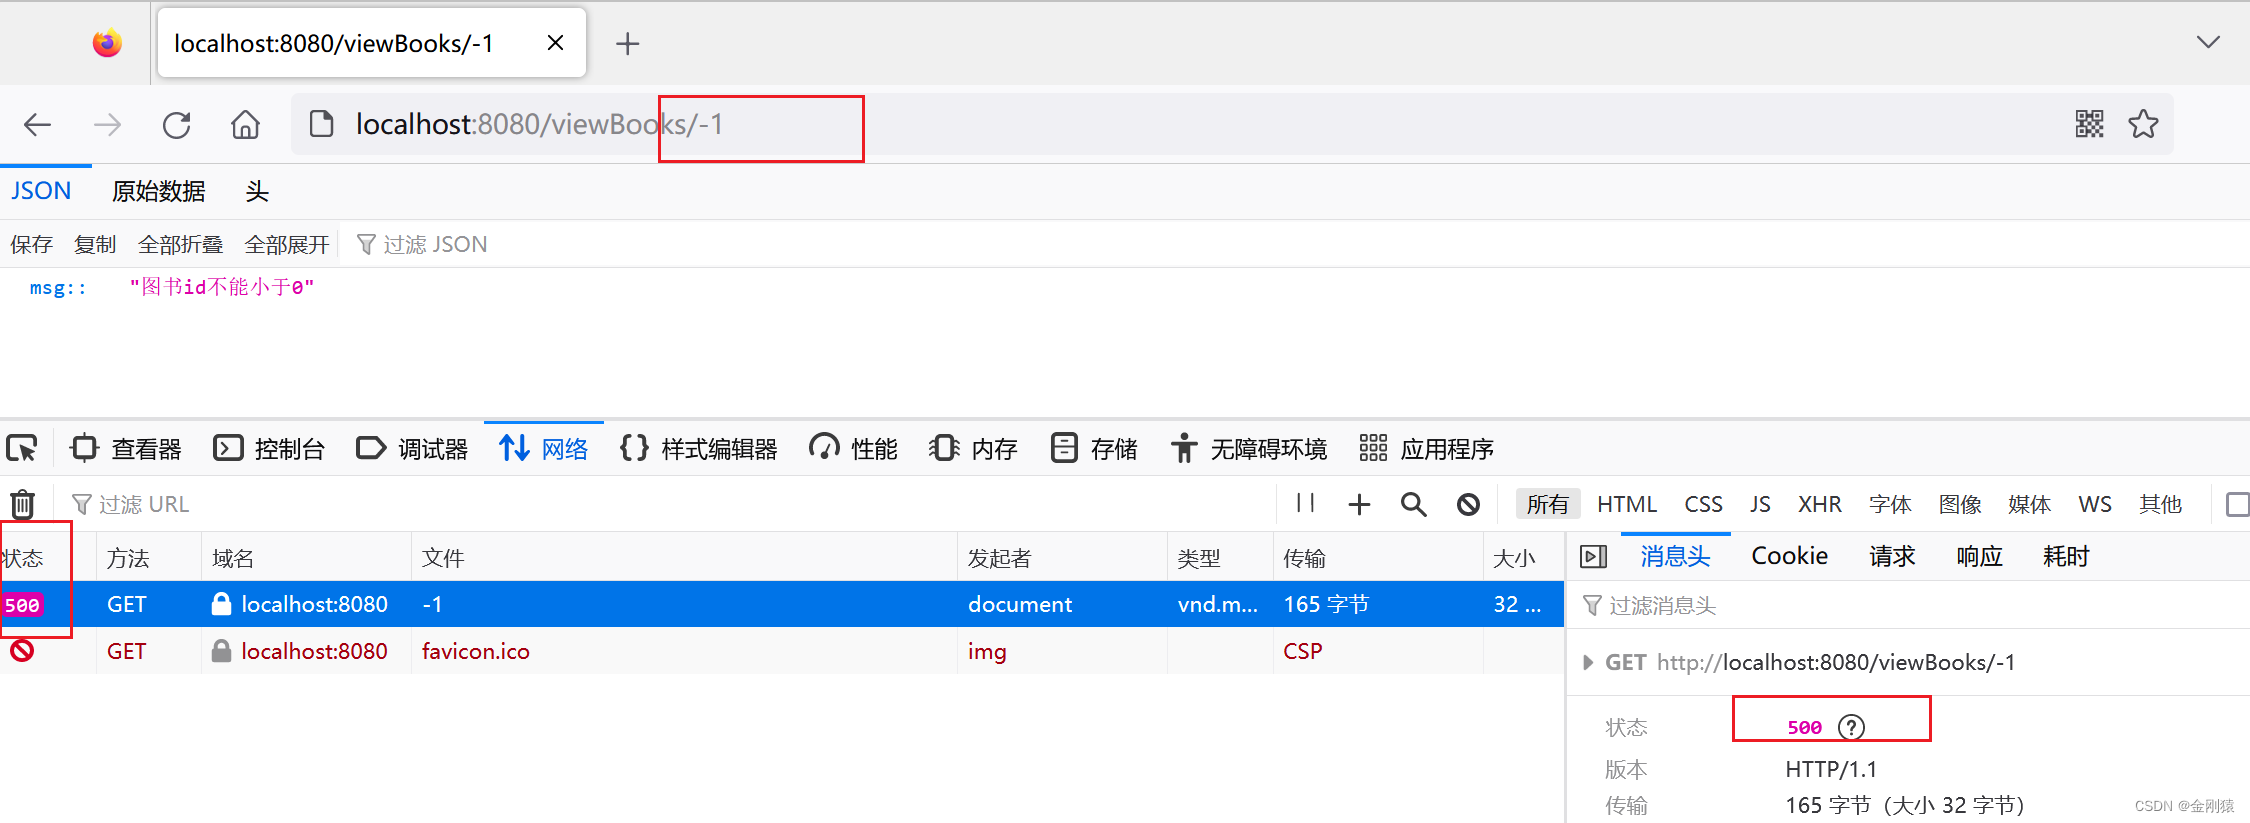Viewport: 2250px width, 823px height.
Task: Open request blocking icon
Action: coord(1468,504)
